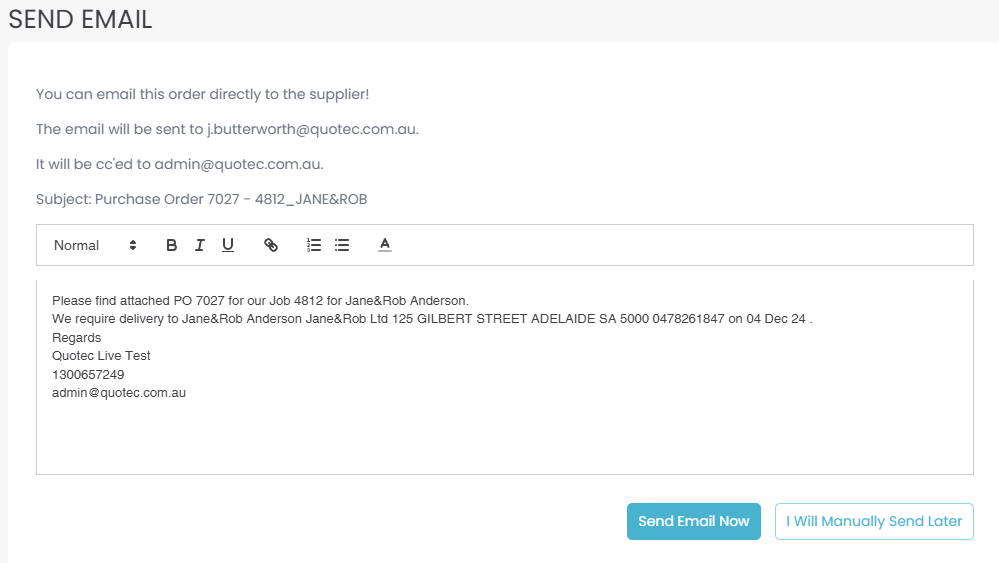Toggle bold formatting in the editor
Image resolution: width=999 pixels, height=563 pixels.
click(172, 245)
